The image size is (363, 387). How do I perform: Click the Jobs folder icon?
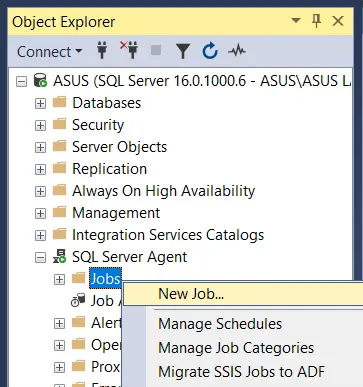tap(79, 278)
